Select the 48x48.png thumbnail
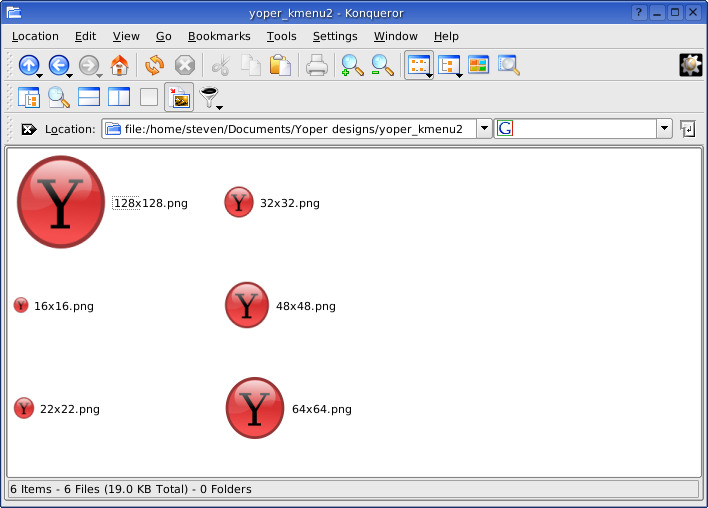Screen dimensions: 708x508 [247, 305]
